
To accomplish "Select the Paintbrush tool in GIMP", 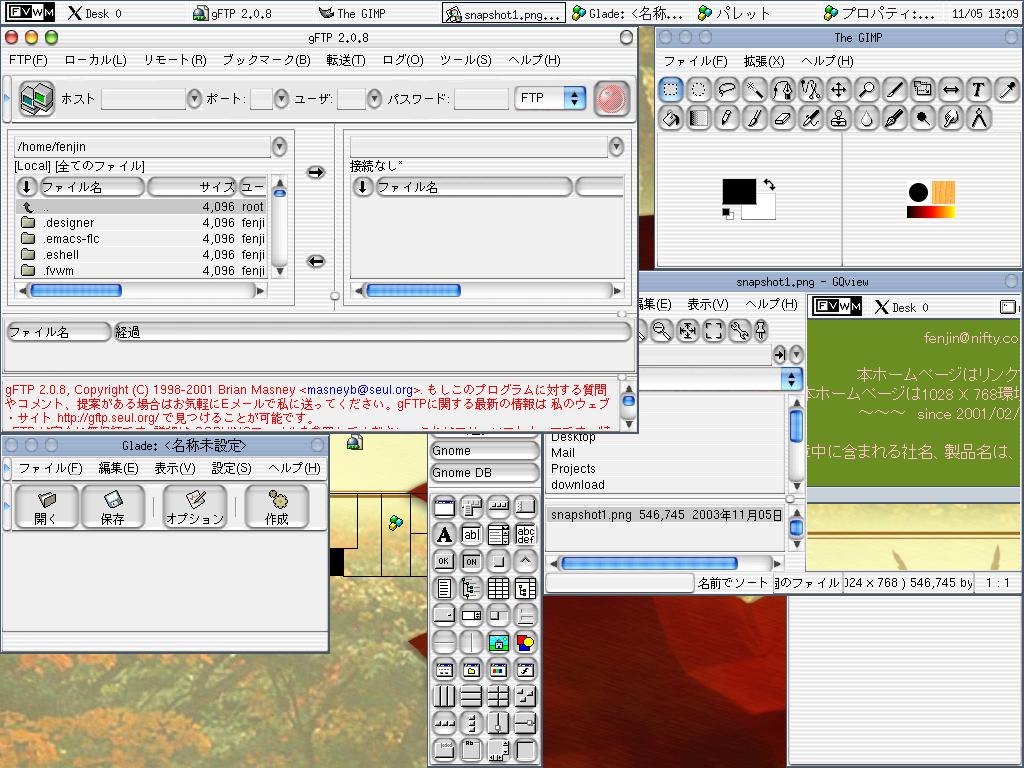I will [x=755, y=118].
